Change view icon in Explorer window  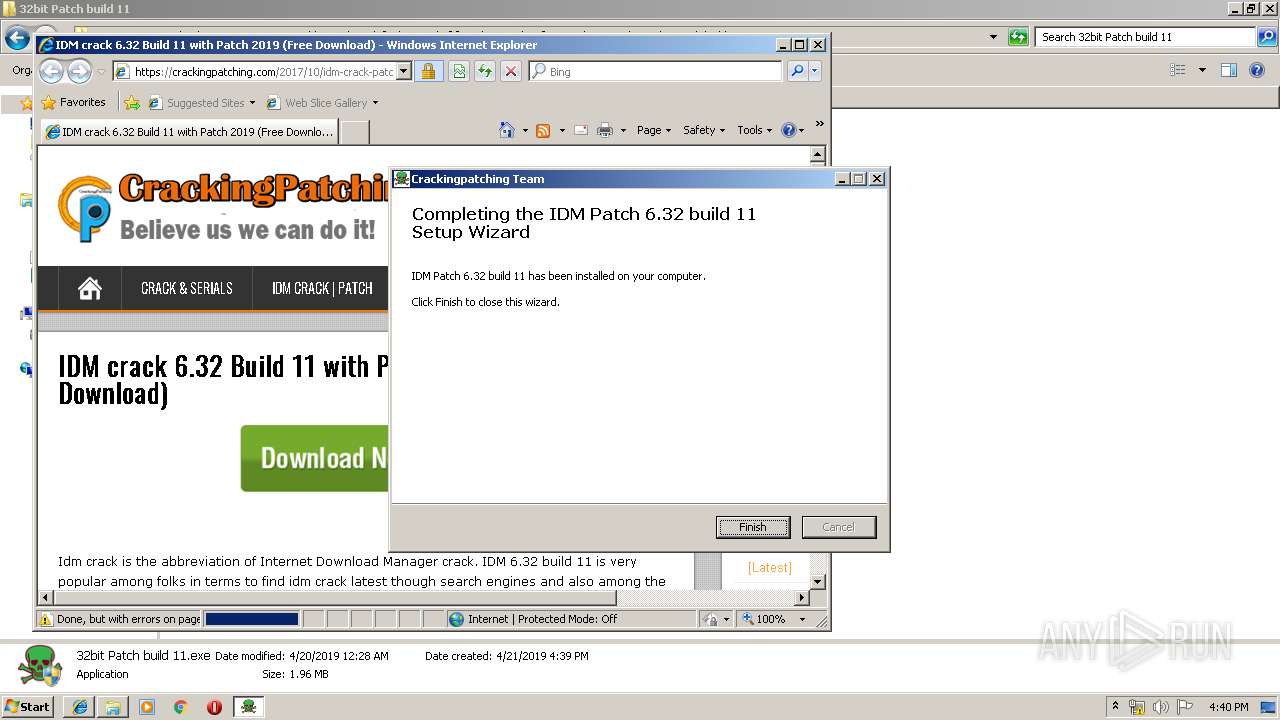pos(1178,70)
